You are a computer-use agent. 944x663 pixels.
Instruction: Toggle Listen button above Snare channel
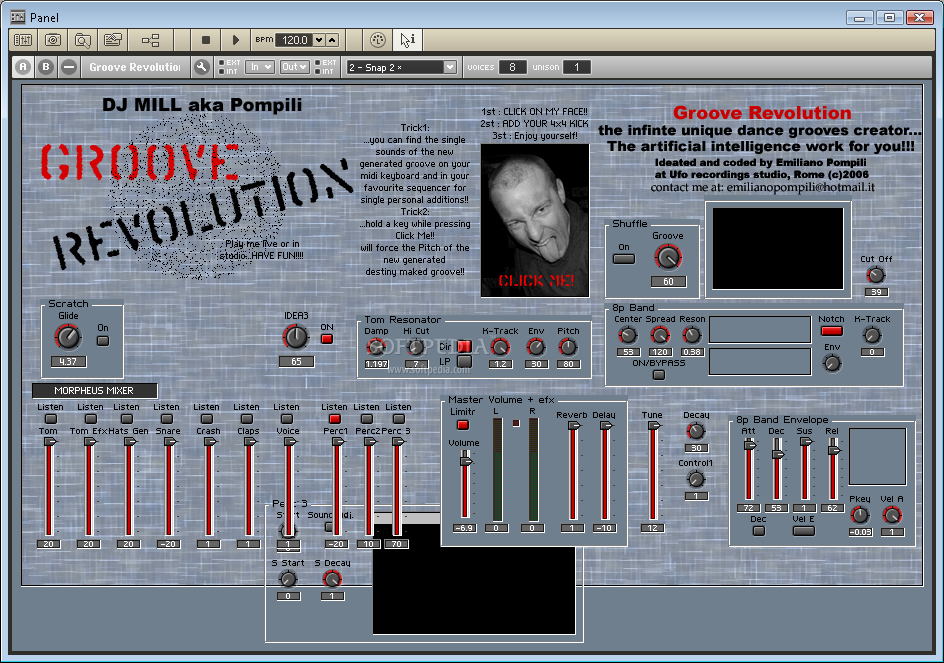[167, 419]
